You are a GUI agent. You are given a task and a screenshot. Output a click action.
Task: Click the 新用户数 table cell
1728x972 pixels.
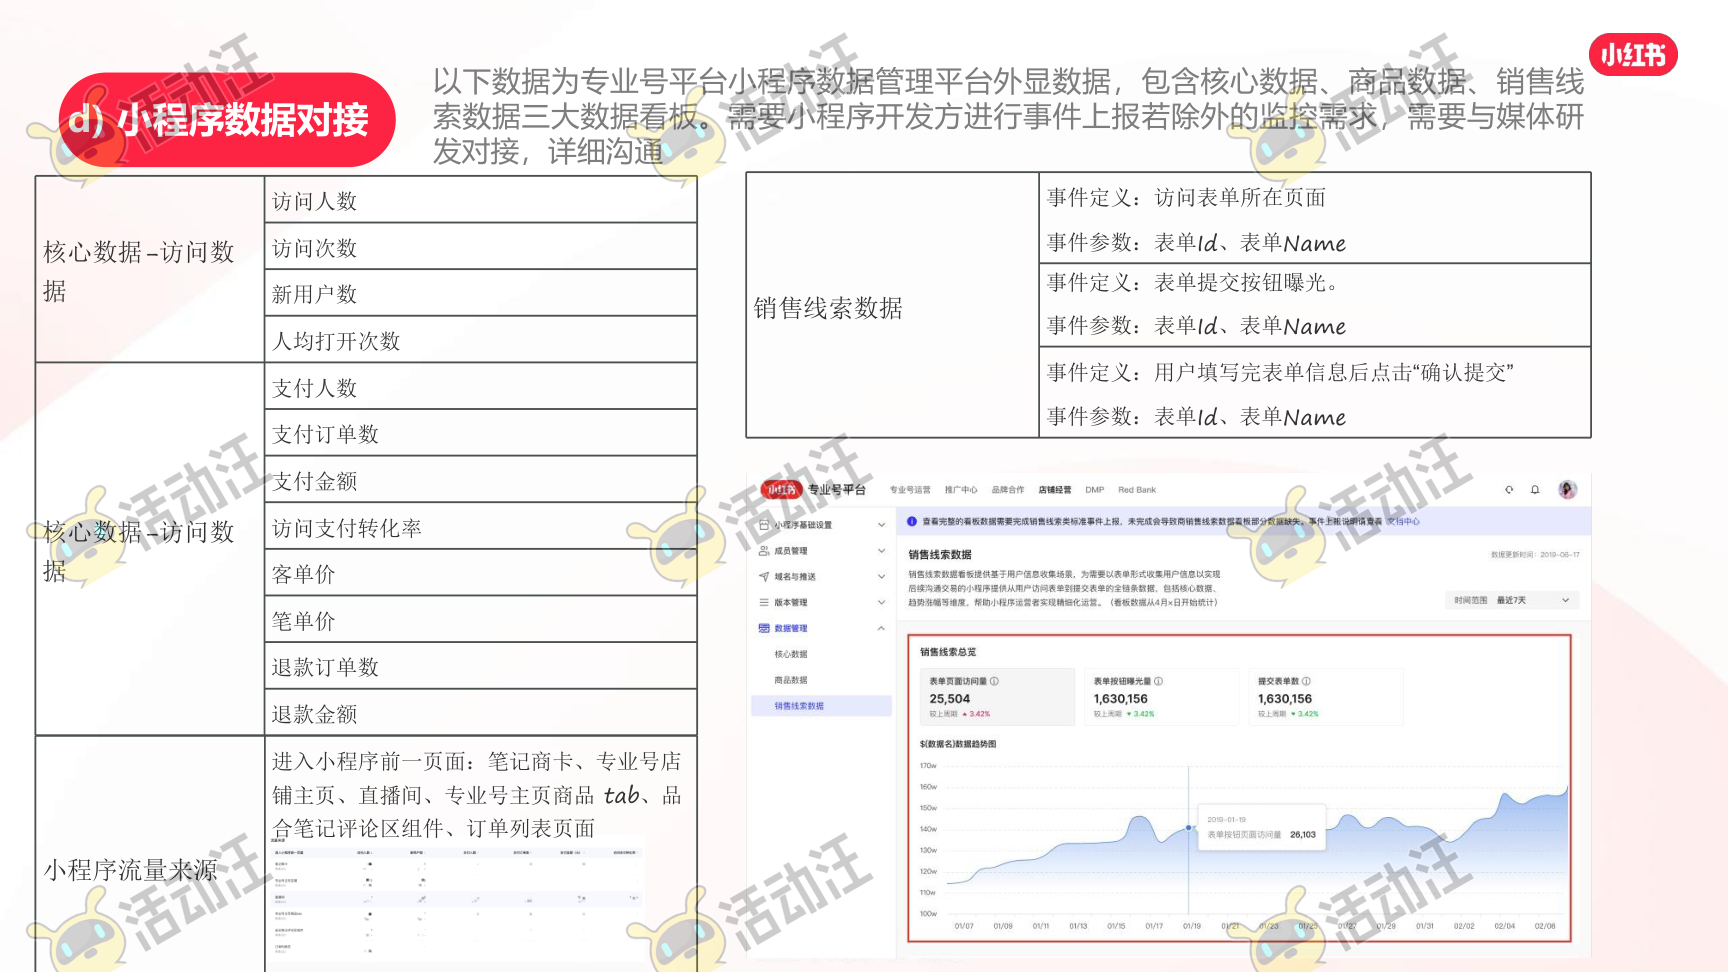click(x=481, y=293)
